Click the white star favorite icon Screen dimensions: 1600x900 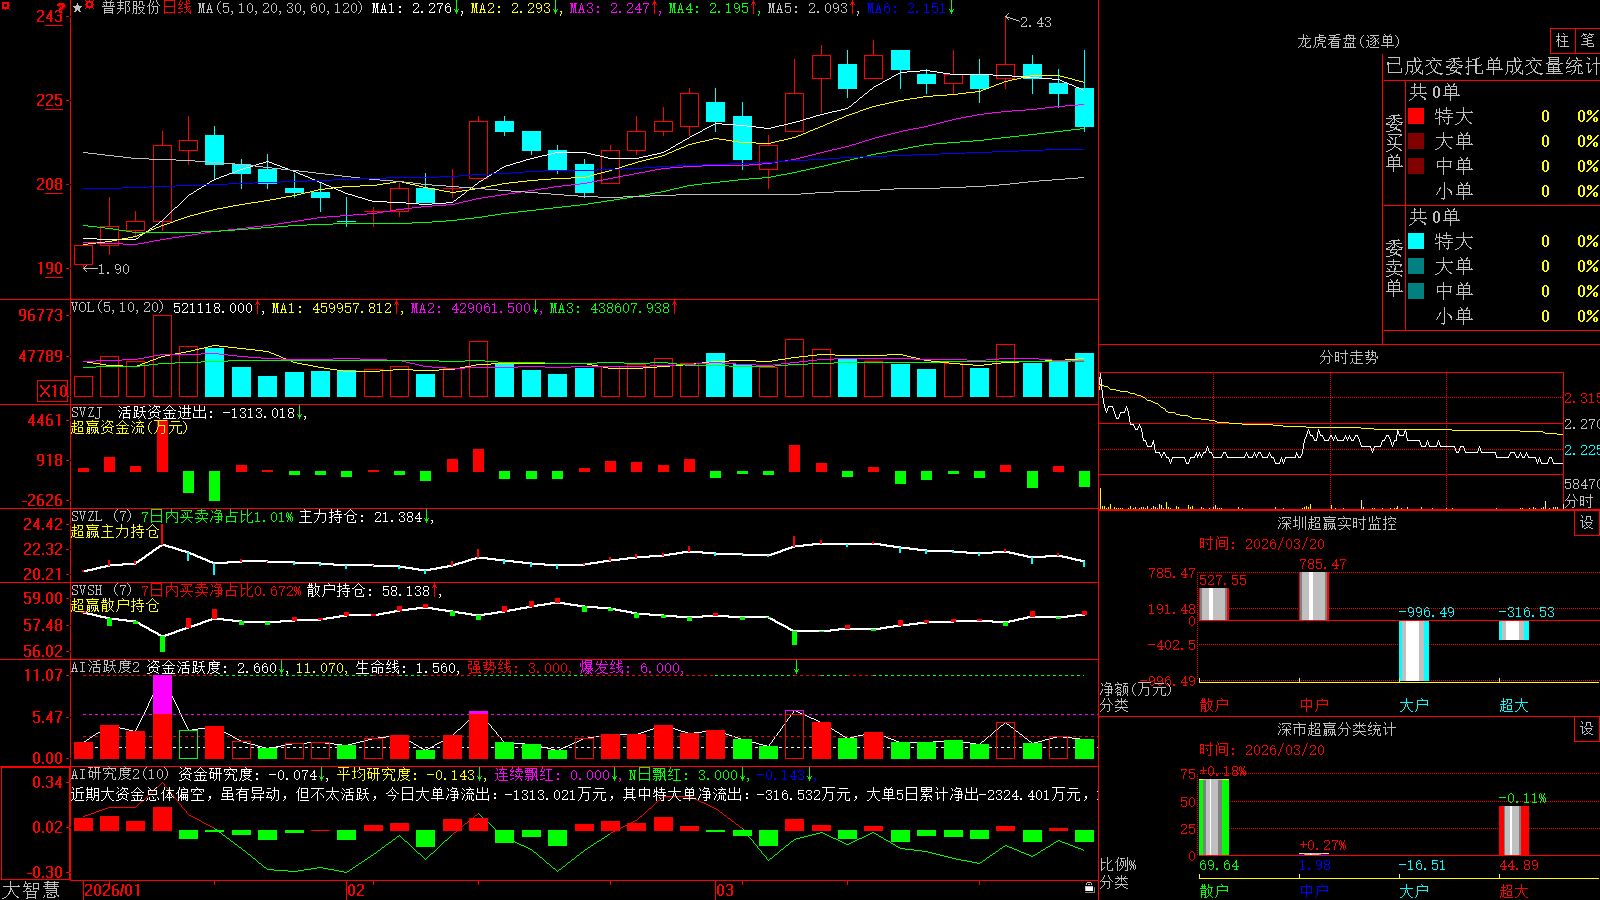(x=78, y=8)
